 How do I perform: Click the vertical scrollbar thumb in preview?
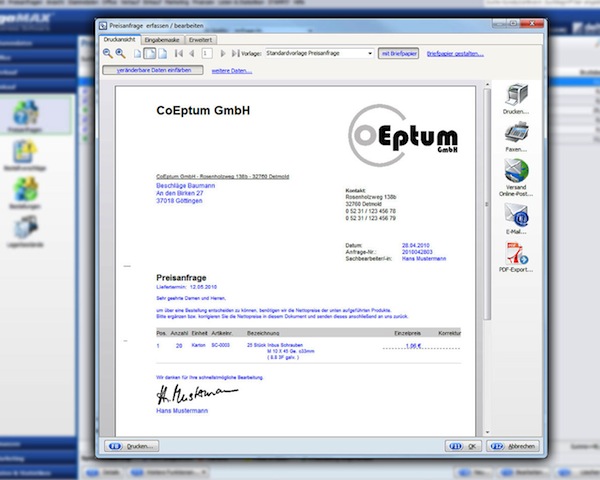click(x=487, y=204)
